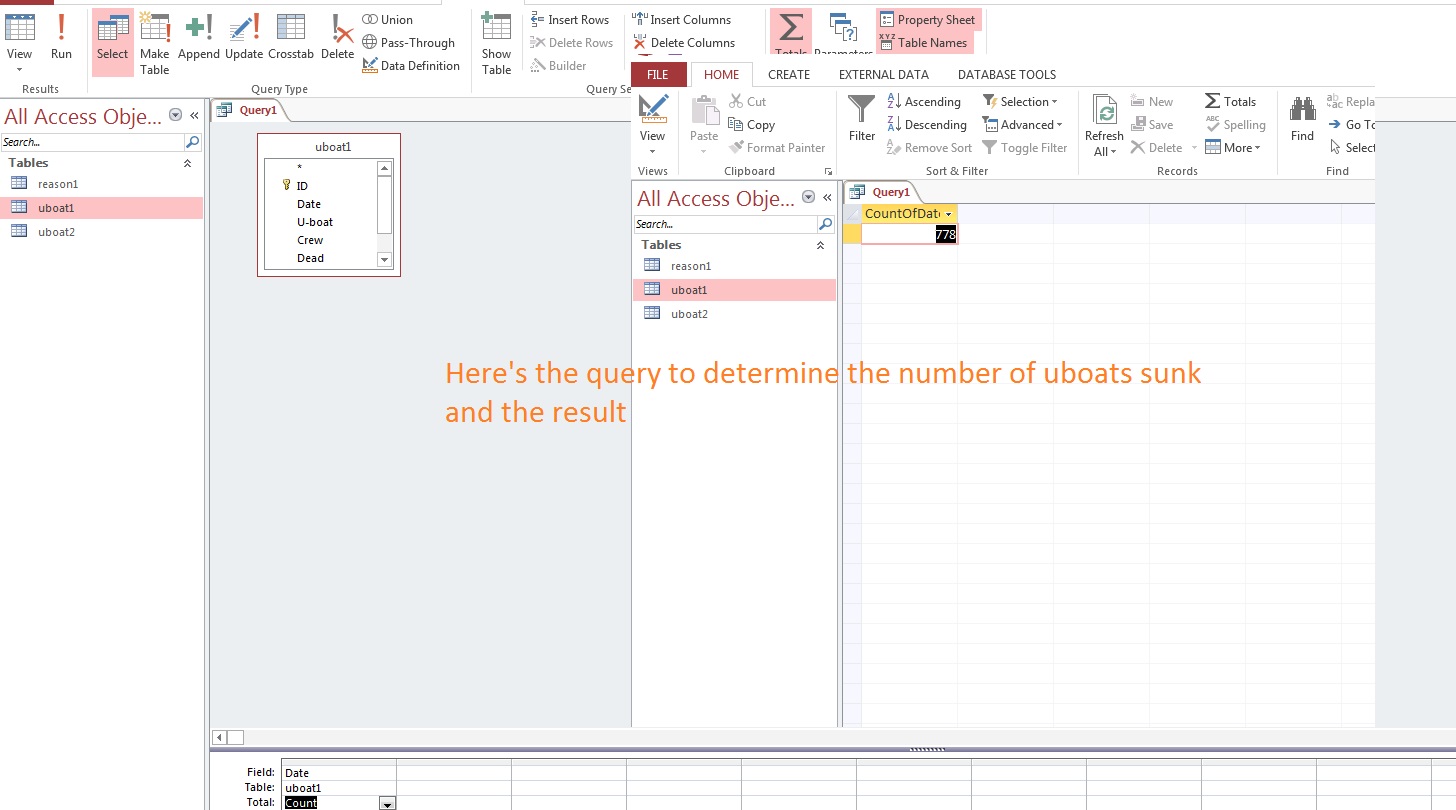The width and height of the screenshot is (1456, 810).
Task: Open the CountOfDate column header dropdown
Action: (x=948, y=214)
